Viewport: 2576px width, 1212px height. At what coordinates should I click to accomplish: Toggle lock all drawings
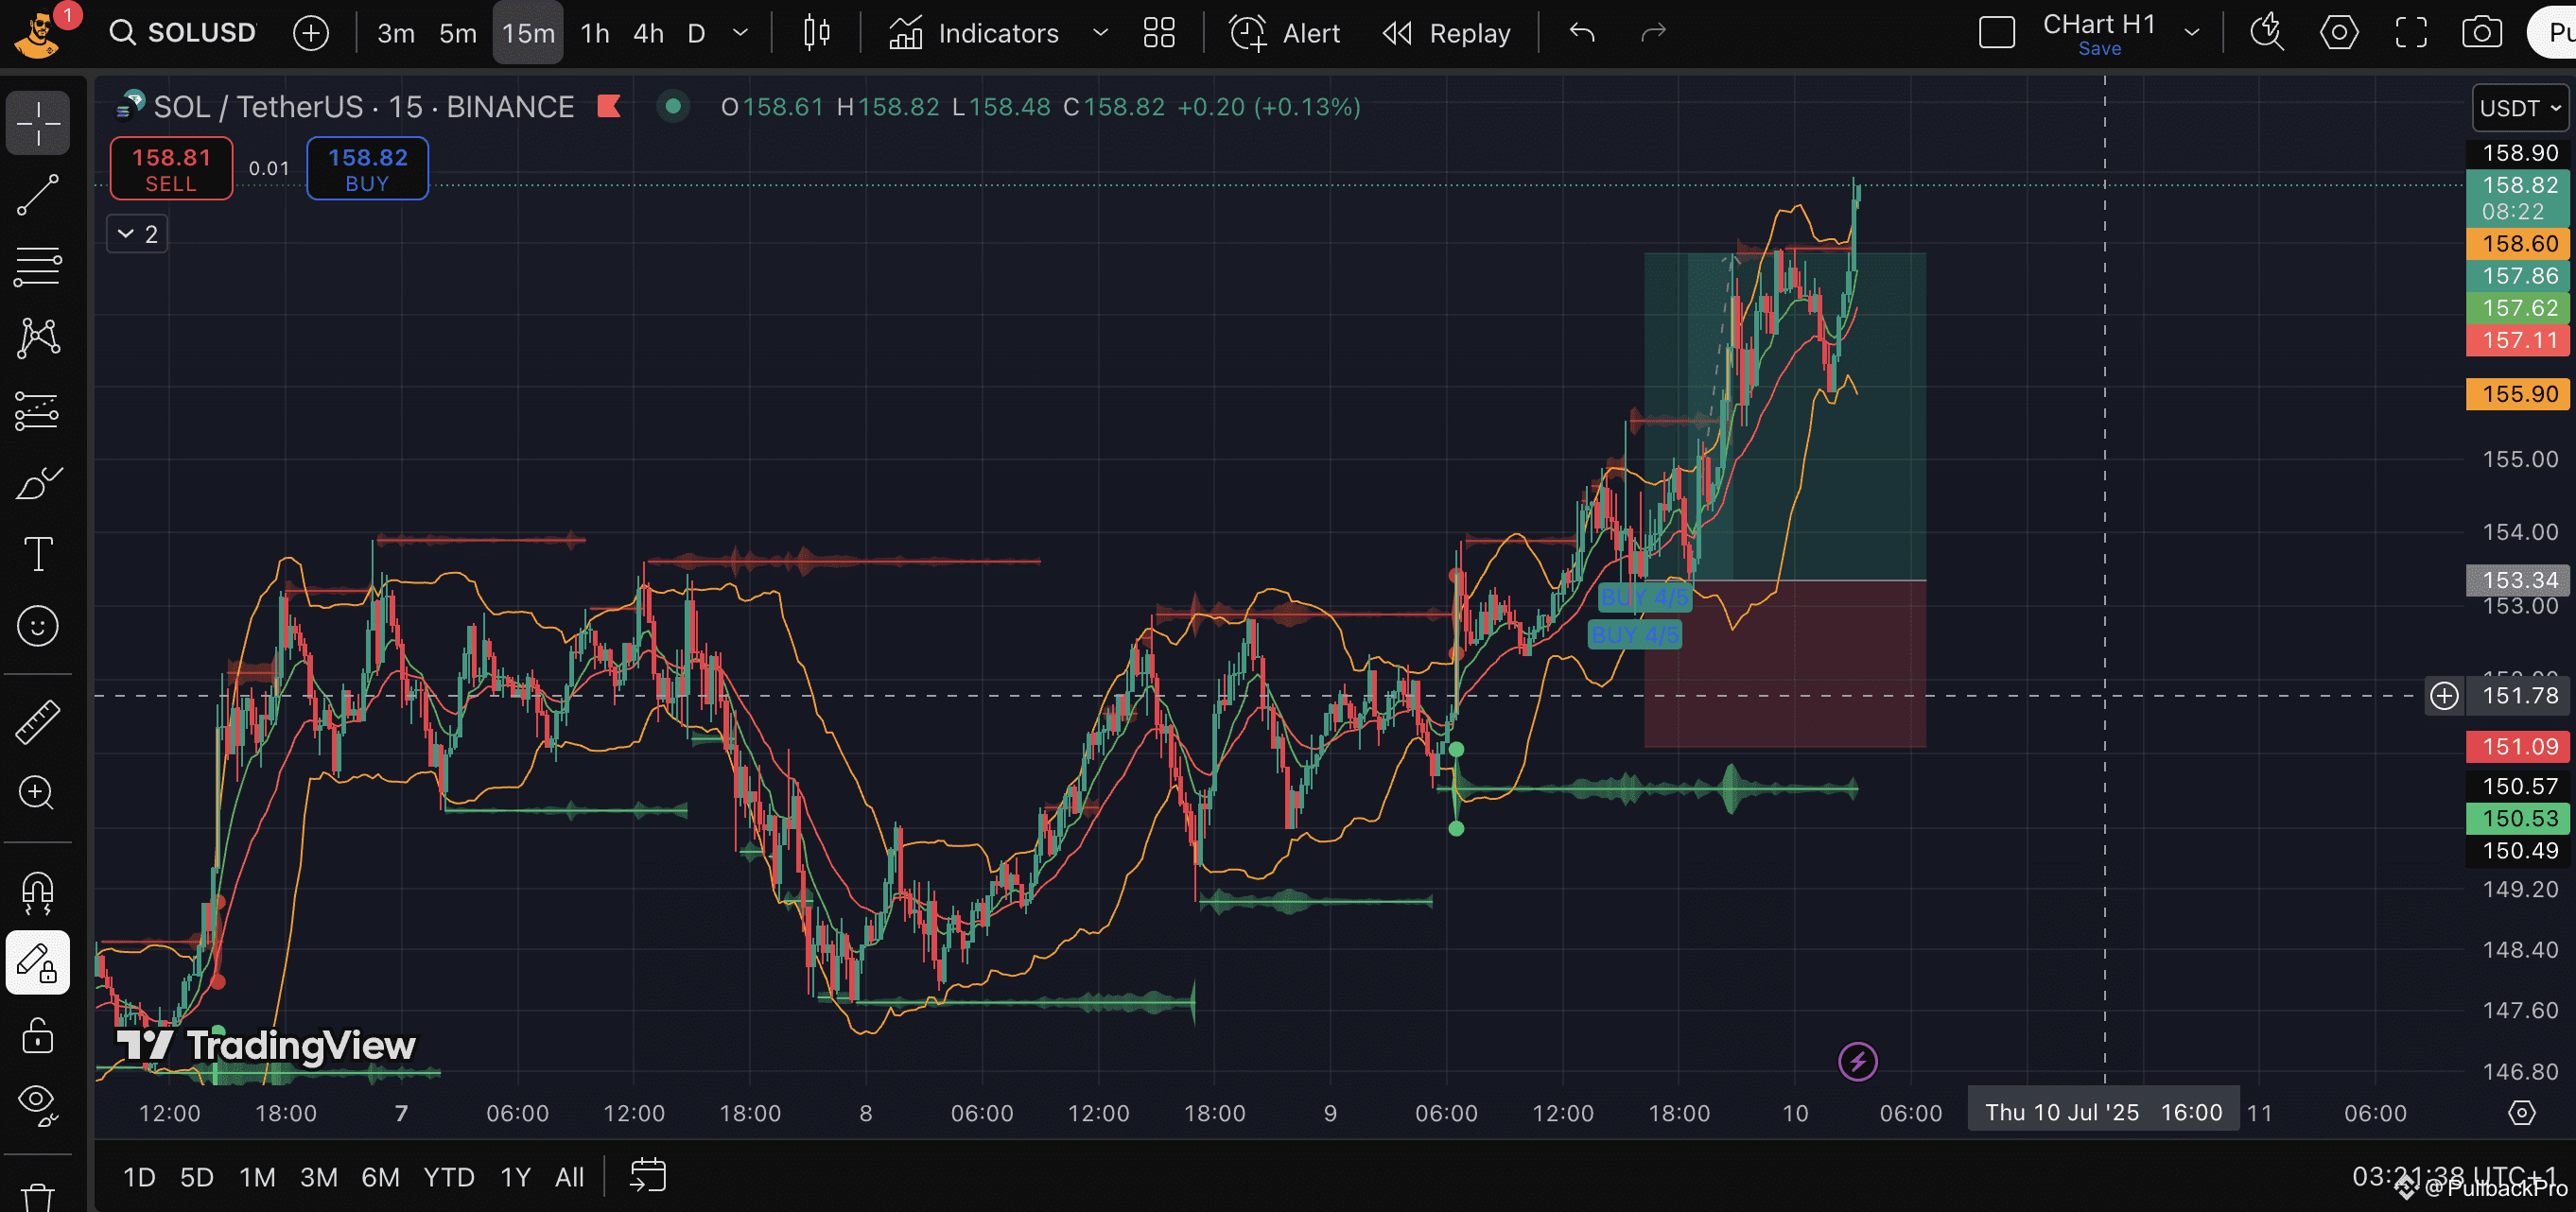click(x=38, y=1035)
